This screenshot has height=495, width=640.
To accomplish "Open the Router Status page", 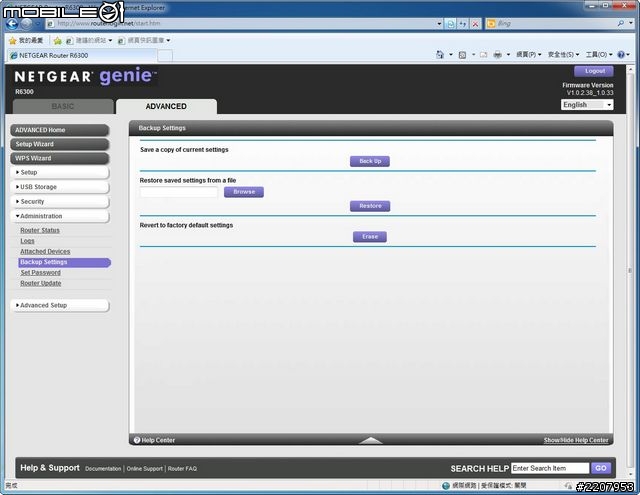I will 40,231.
